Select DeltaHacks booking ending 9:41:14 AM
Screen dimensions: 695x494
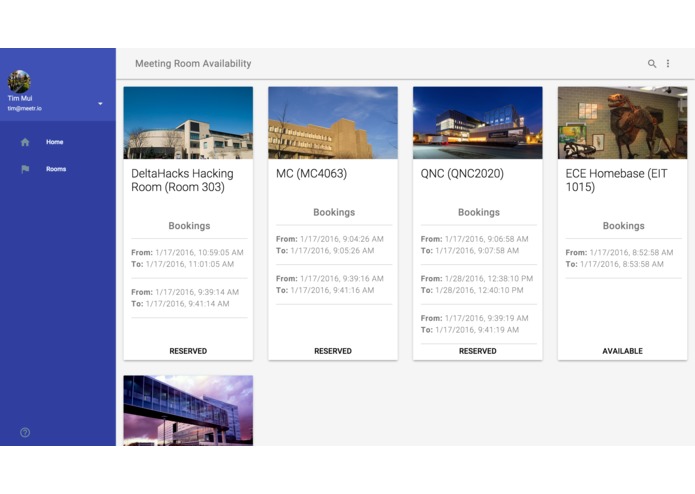pos(180,303)
